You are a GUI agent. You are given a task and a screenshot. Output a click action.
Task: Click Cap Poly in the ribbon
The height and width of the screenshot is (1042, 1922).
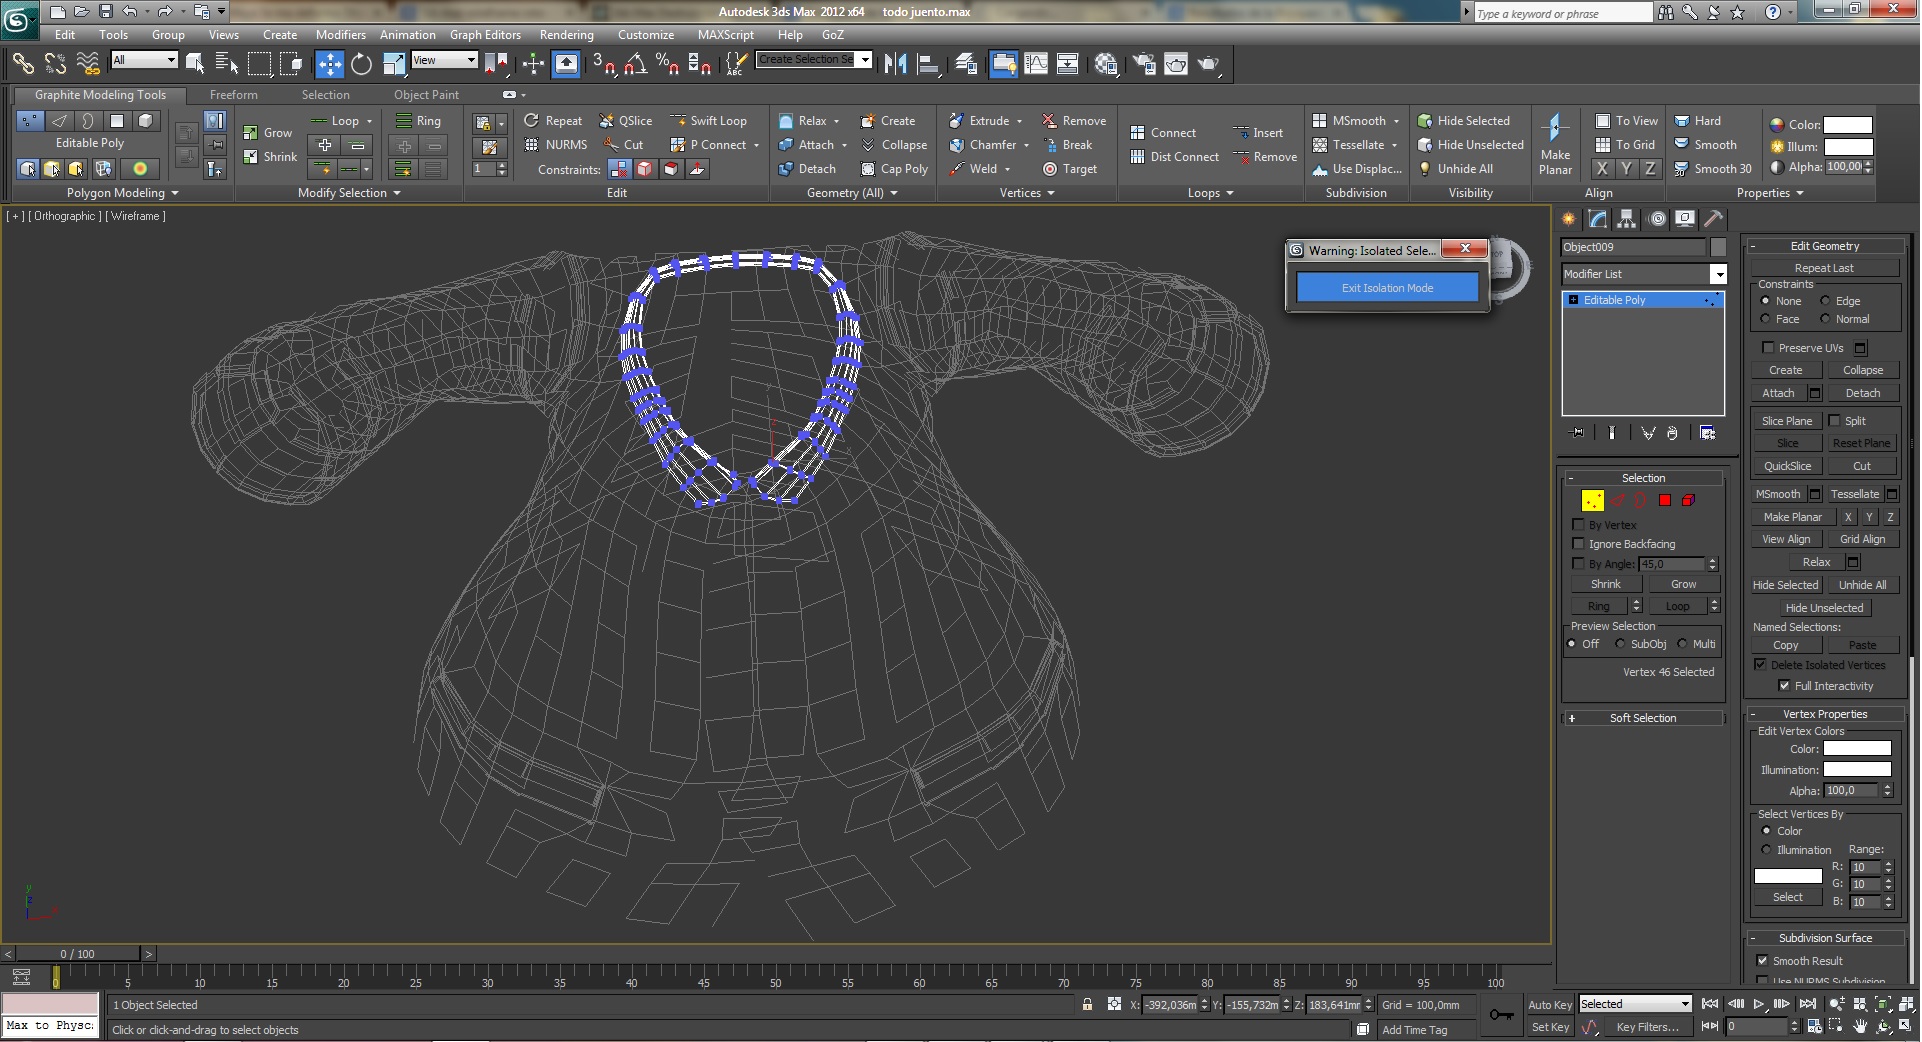[x=894, y=169]
